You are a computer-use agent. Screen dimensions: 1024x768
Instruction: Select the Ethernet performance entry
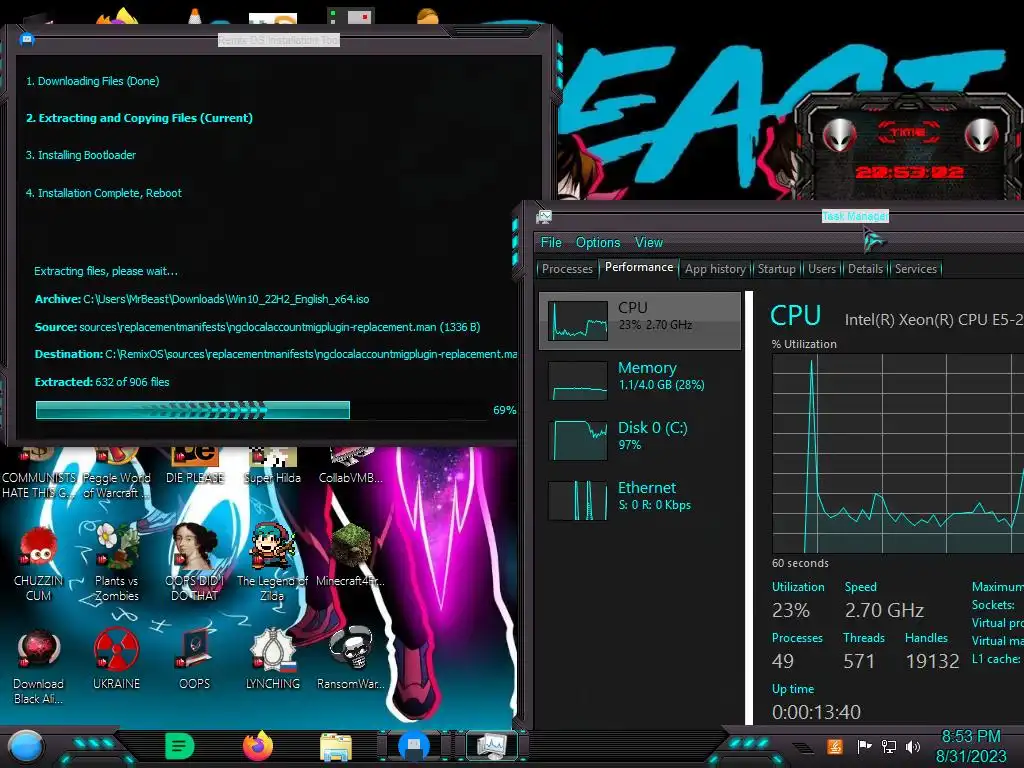pyautogui.click(x=640, y=500)
